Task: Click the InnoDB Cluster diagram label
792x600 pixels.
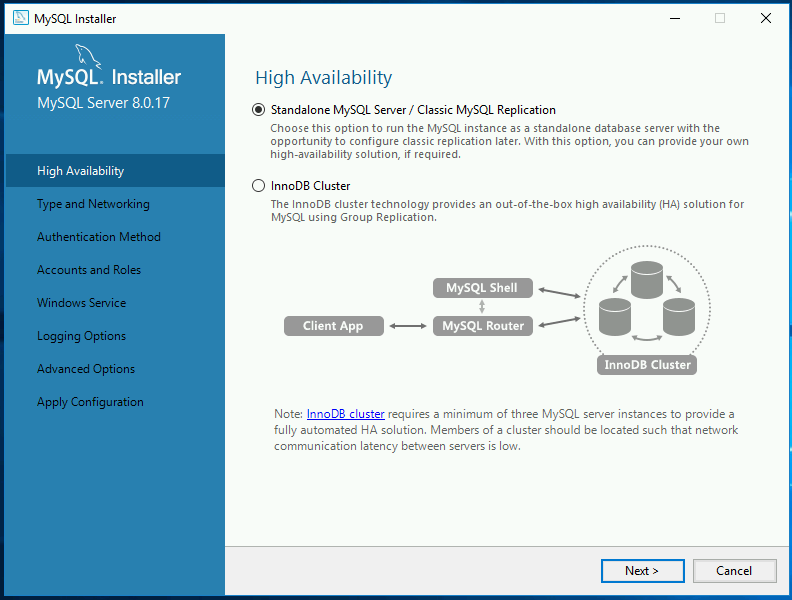Action: (x=647, y=365)
